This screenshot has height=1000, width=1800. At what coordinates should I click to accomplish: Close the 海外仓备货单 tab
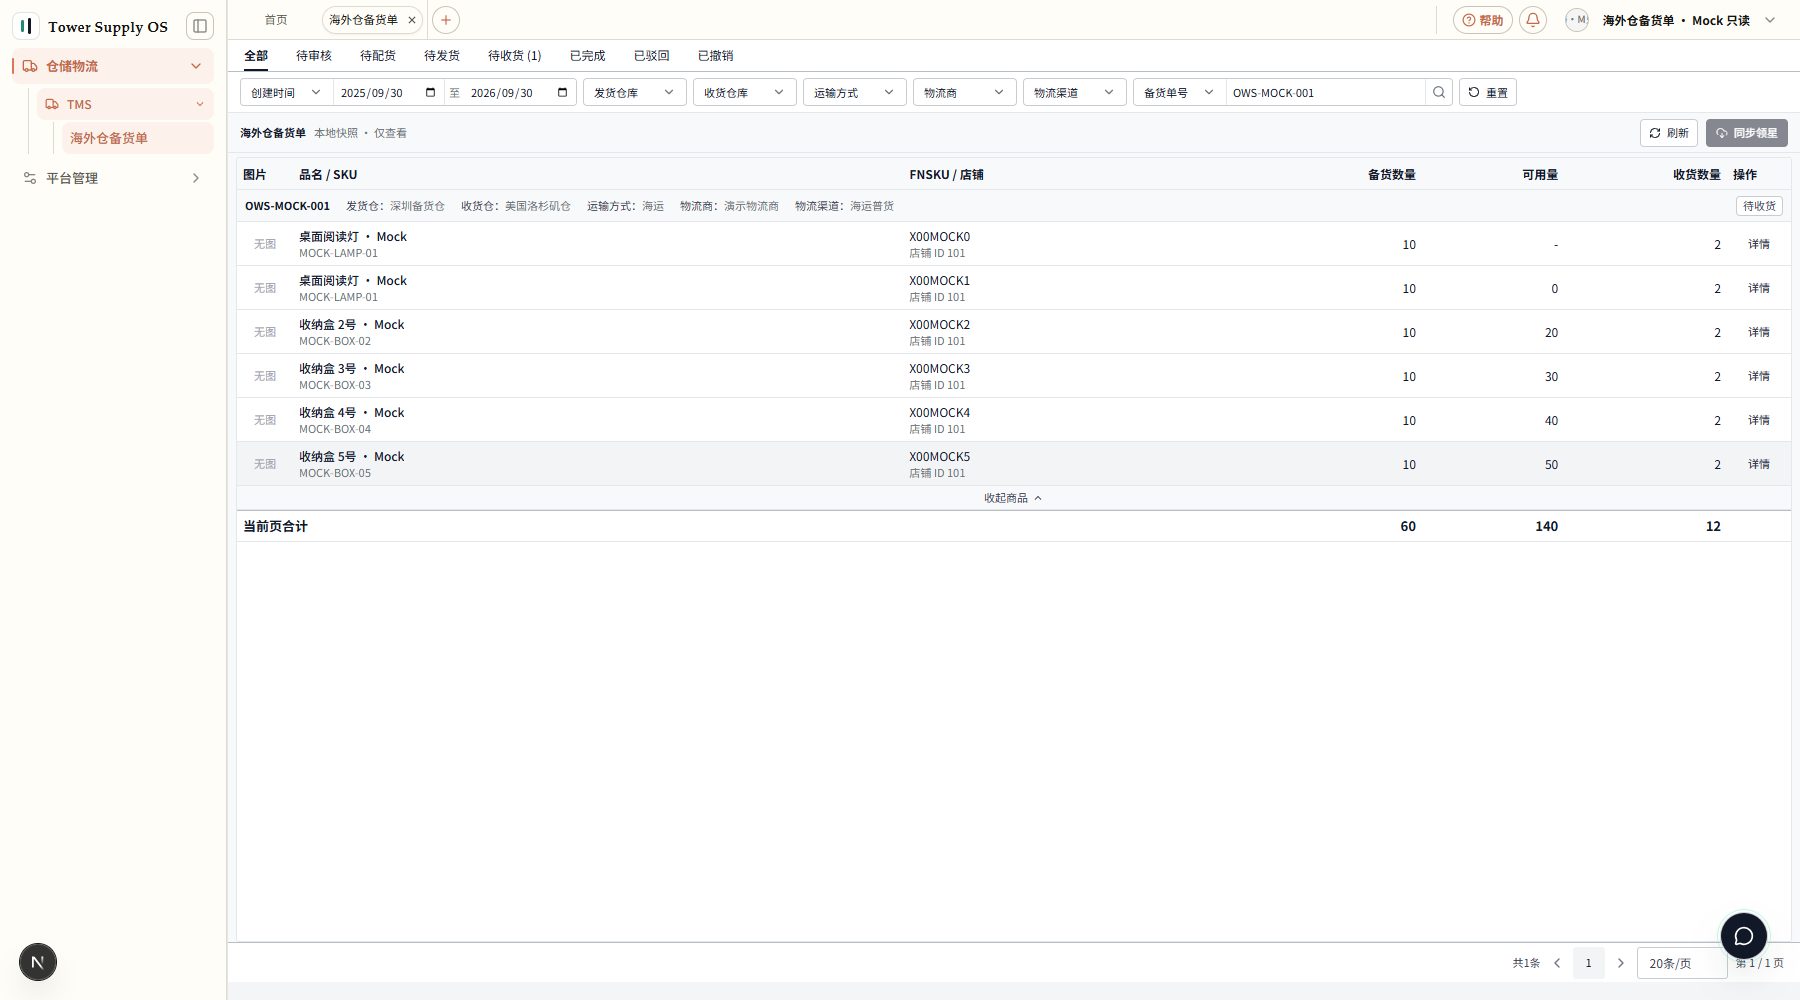coord(412,20)
